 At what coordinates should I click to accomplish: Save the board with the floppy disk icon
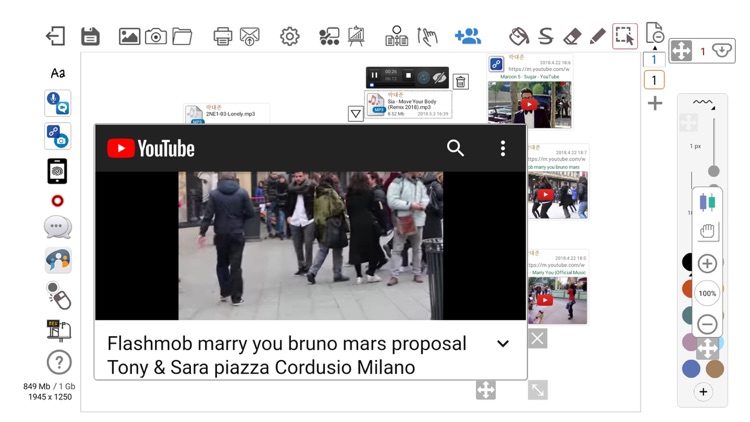click(x=90, y=36)
